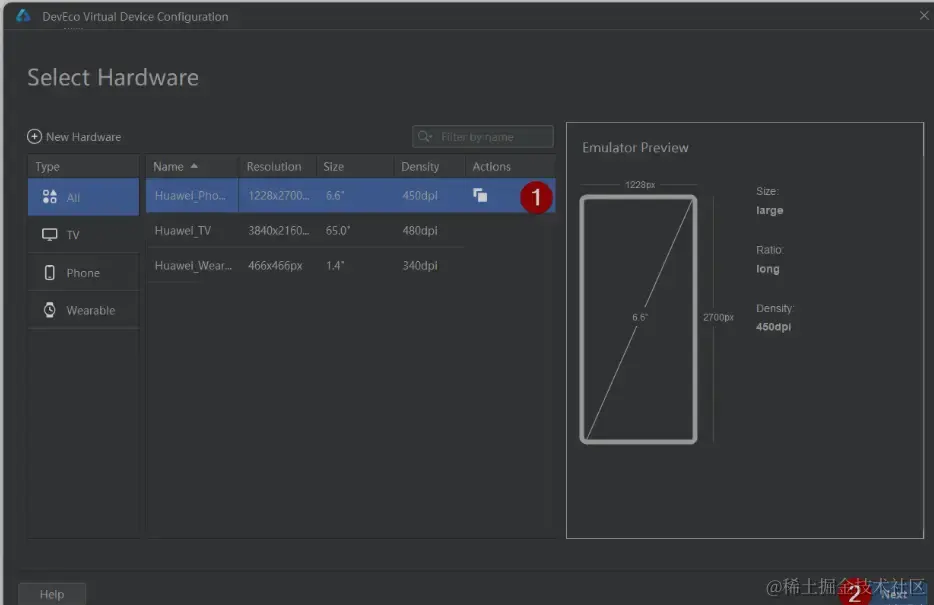This screenshot has width=934, height=605.
Task: Select the TV type category
Action: coord(83,235)
